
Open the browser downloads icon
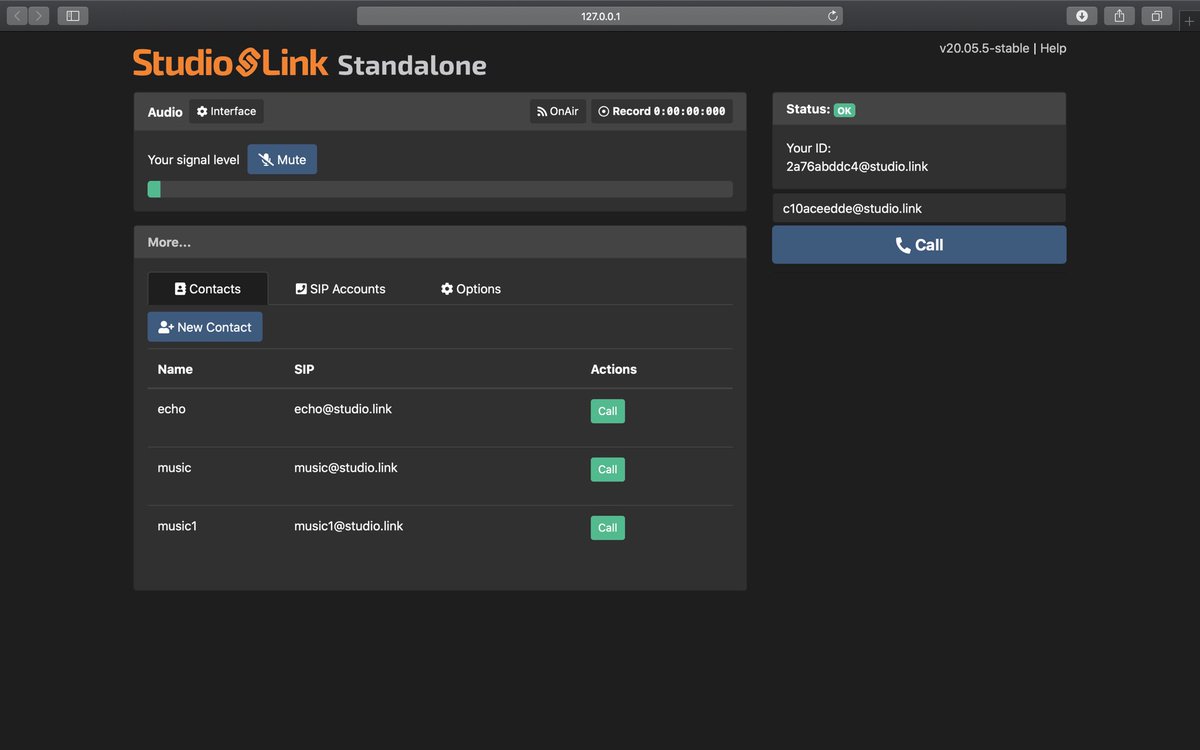(1082, 16)
